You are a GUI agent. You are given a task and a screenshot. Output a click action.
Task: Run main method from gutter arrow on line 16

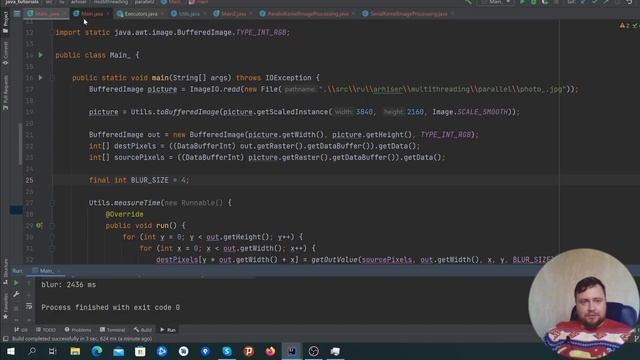tap(40, 78)
